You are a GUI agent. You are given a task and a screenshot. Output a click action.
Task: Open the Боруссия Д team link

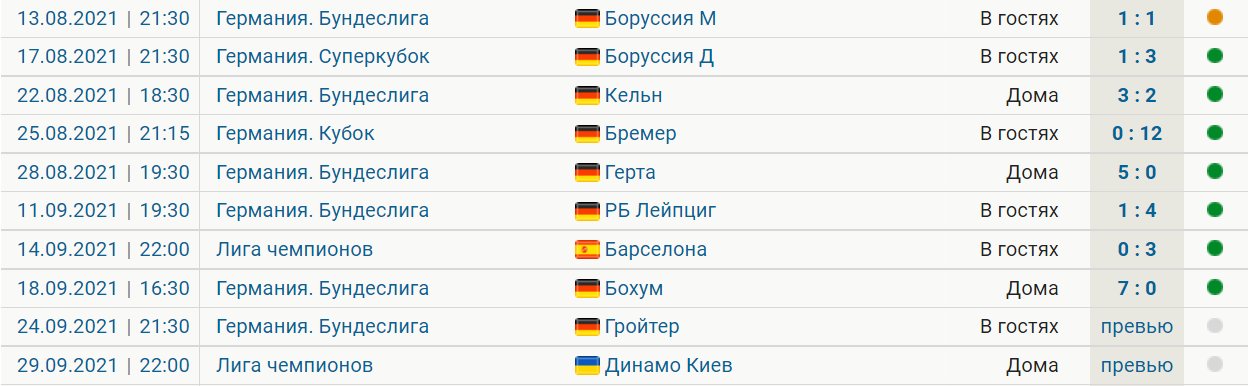(659, 57)
